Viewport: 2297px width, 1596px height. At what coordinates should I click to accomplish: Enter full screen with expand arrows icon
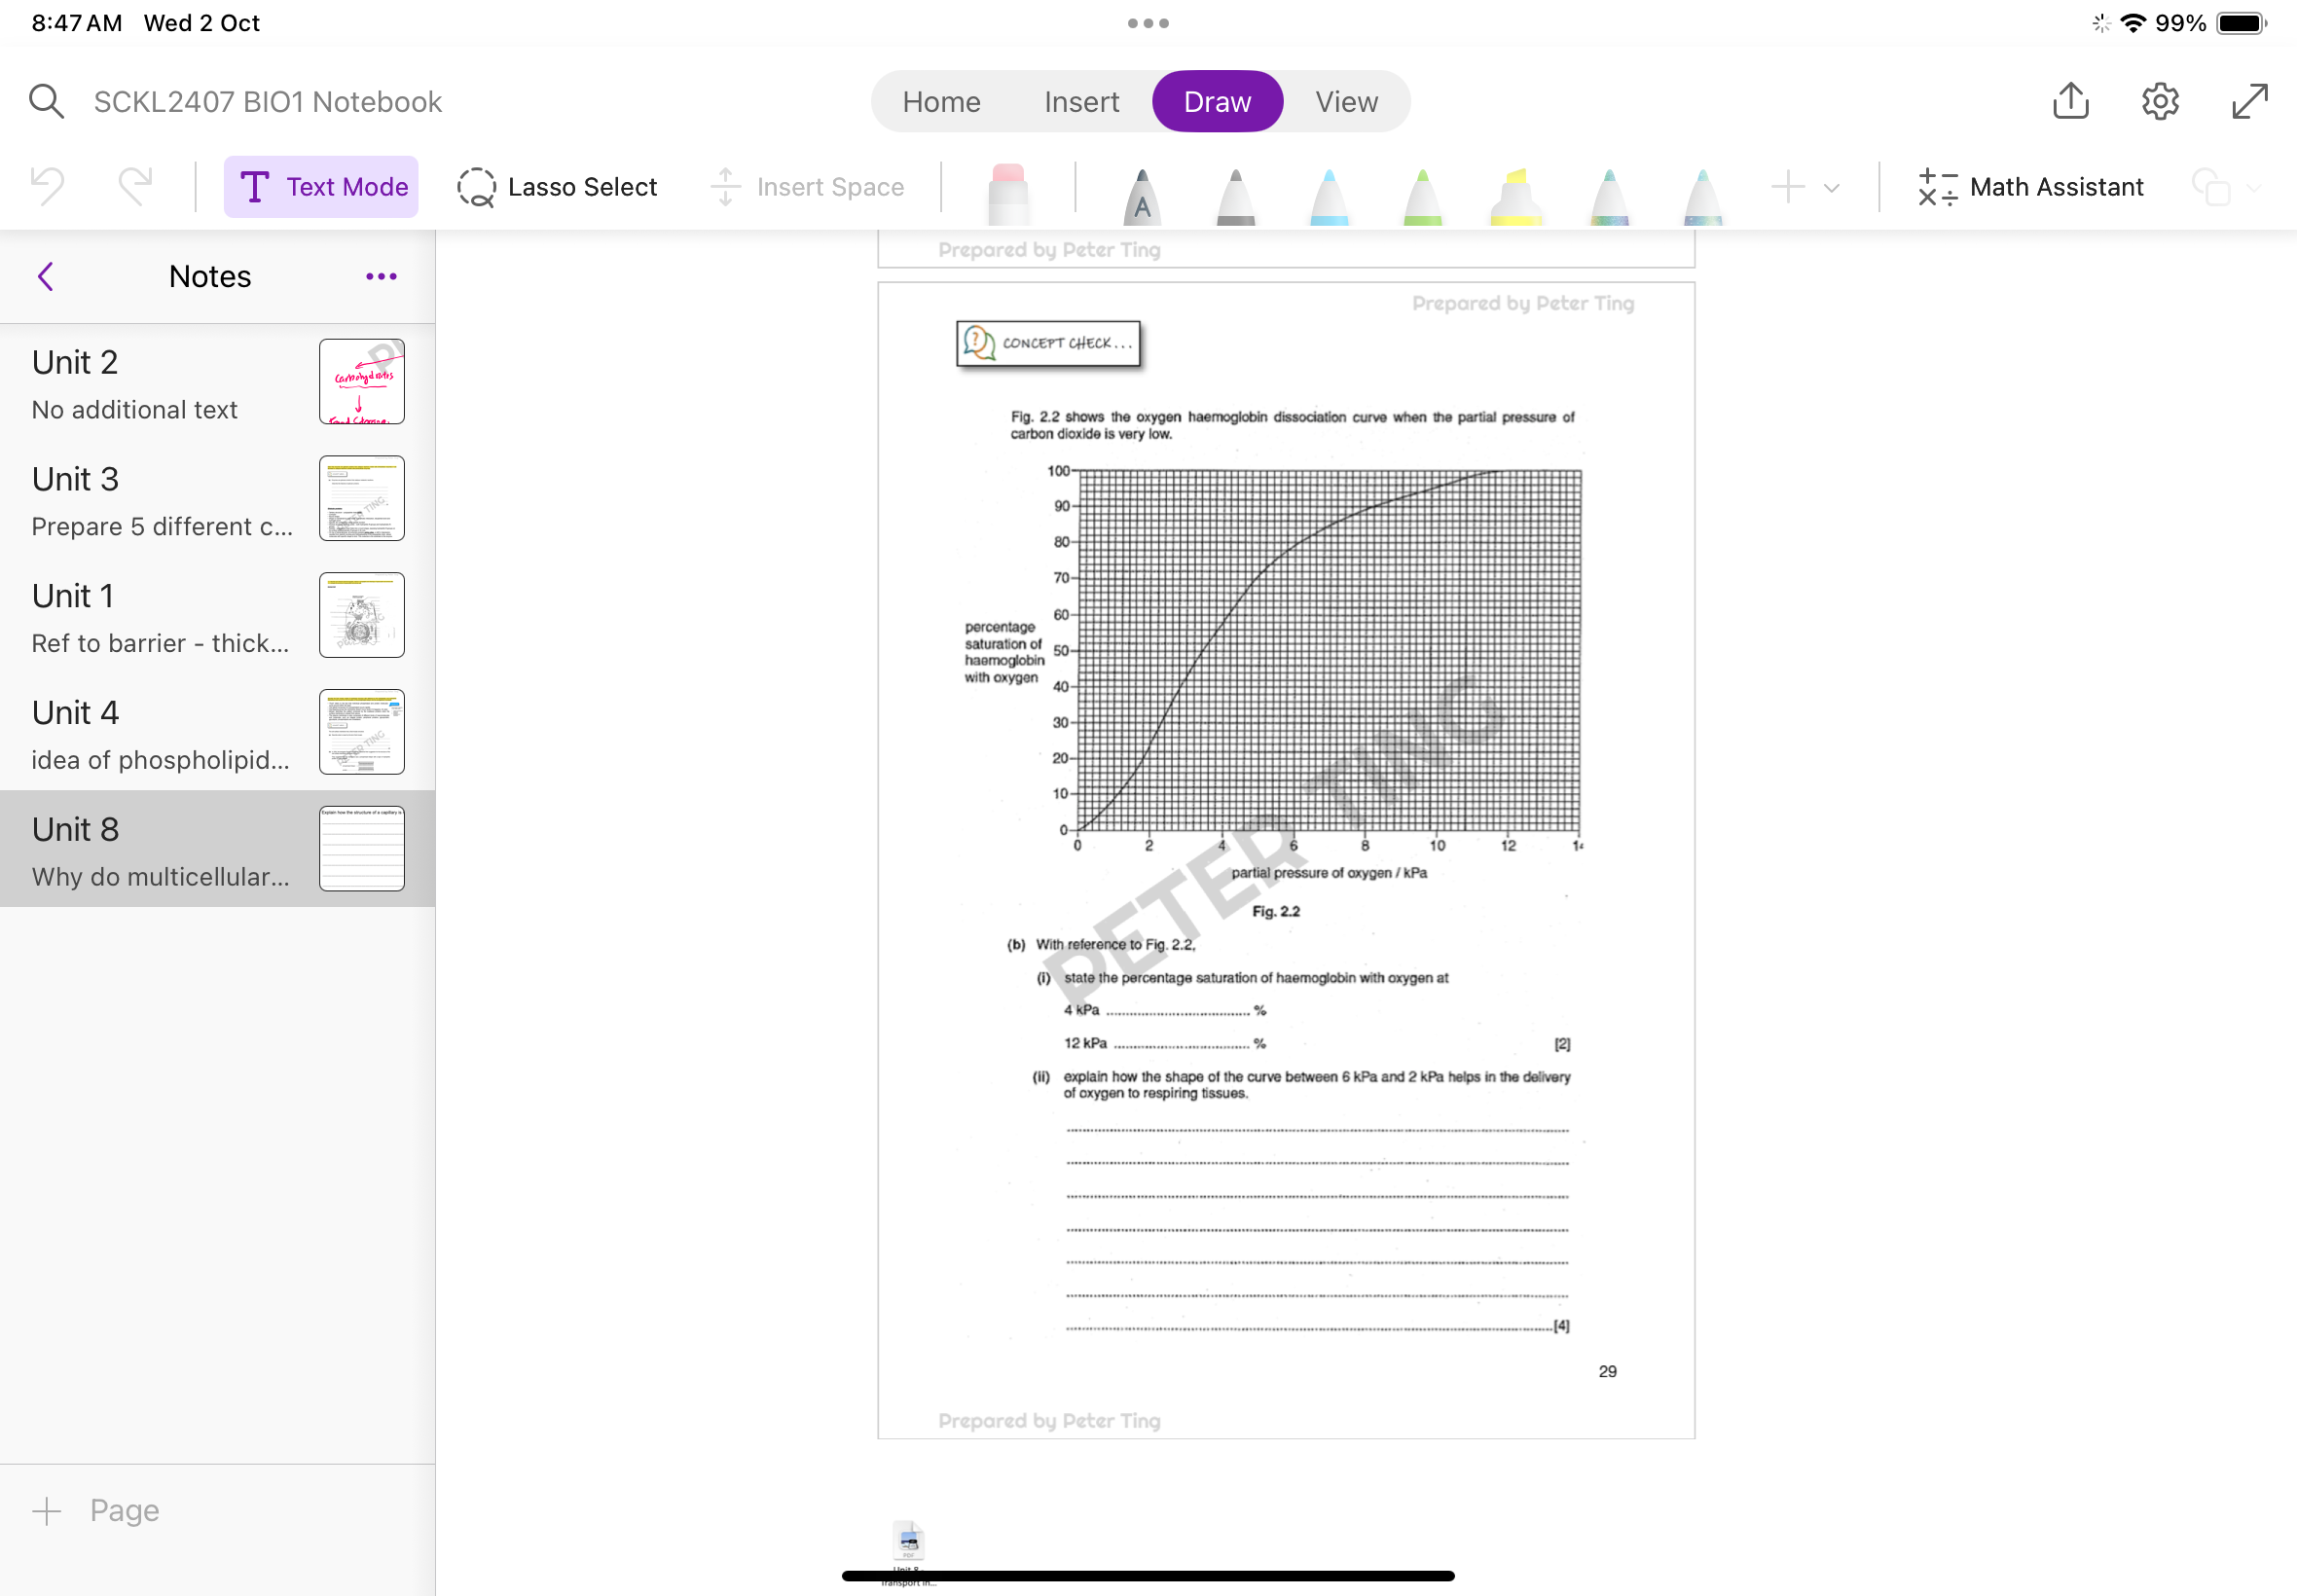point(2249,101)
